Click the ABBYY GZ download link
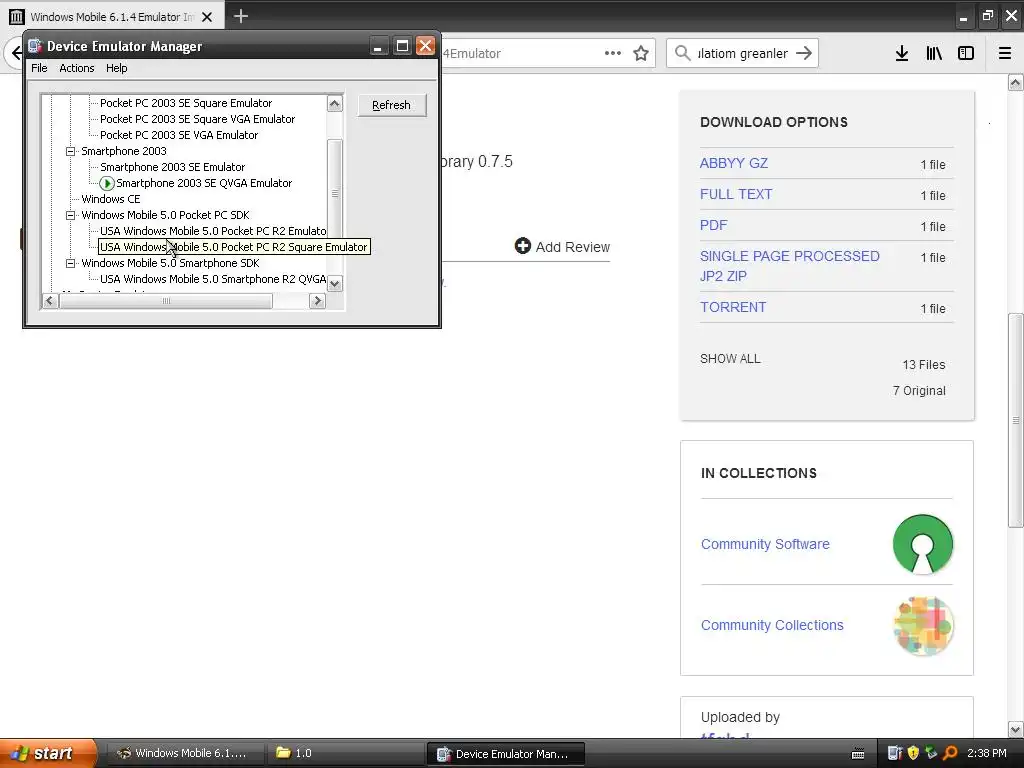The width and height of the screenshot is (1024, 768). (733, 163)
